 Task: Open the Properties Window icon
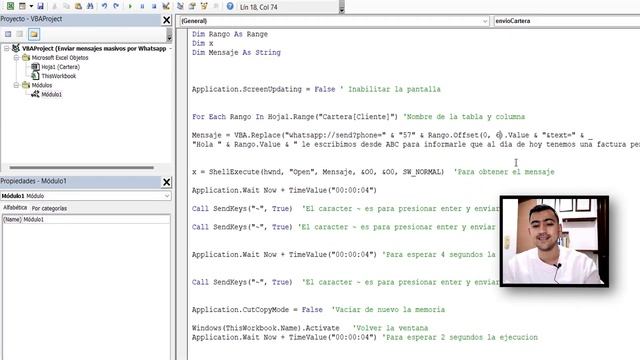192,6
